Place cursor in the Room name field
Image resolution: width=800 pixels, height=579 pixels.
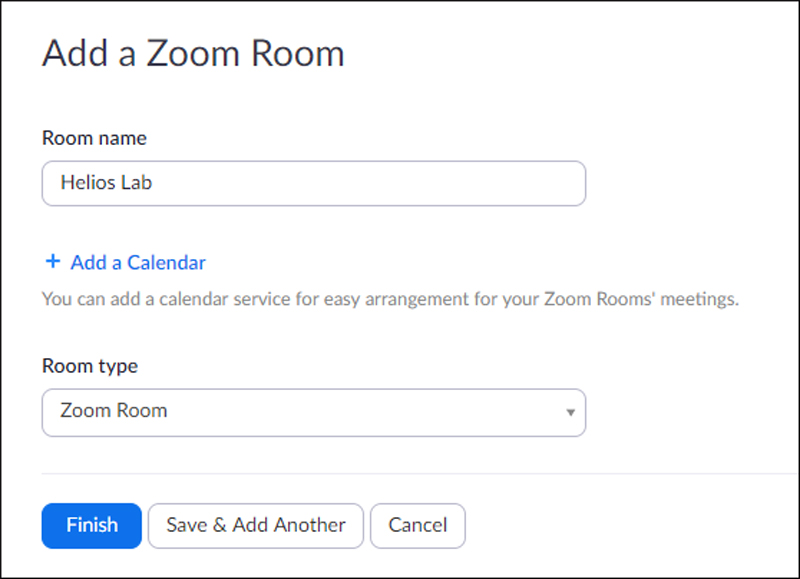313,183
